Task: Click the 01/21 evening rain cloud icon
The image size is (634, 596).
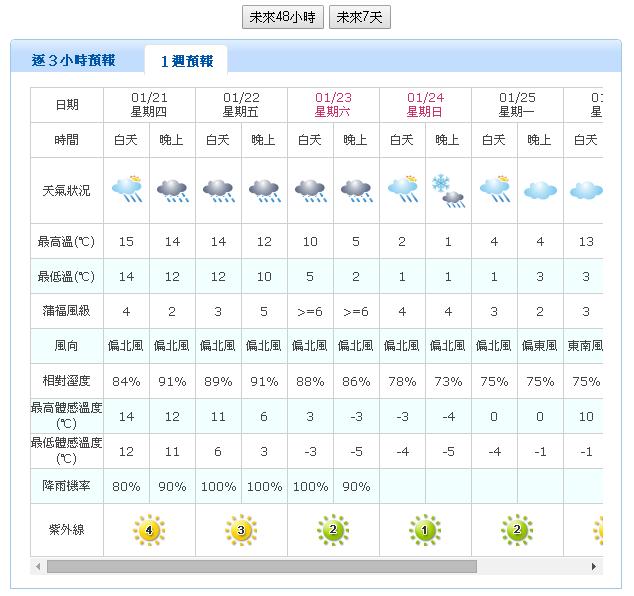Action: pyautogui.click(x=173, y=191)
